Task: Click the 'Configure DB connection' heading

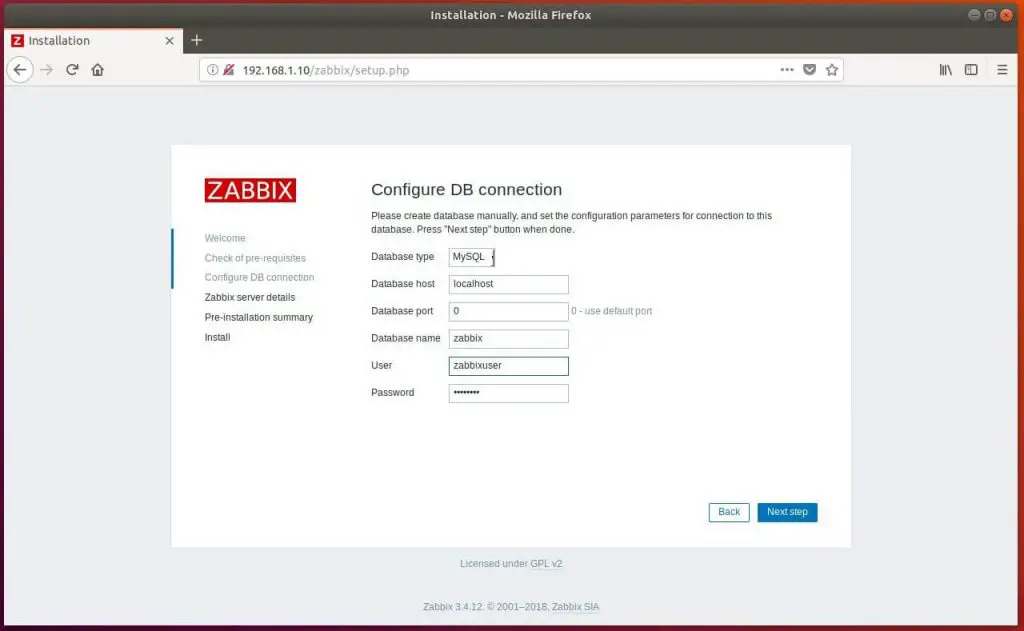Action: click(x=466, y=189)
